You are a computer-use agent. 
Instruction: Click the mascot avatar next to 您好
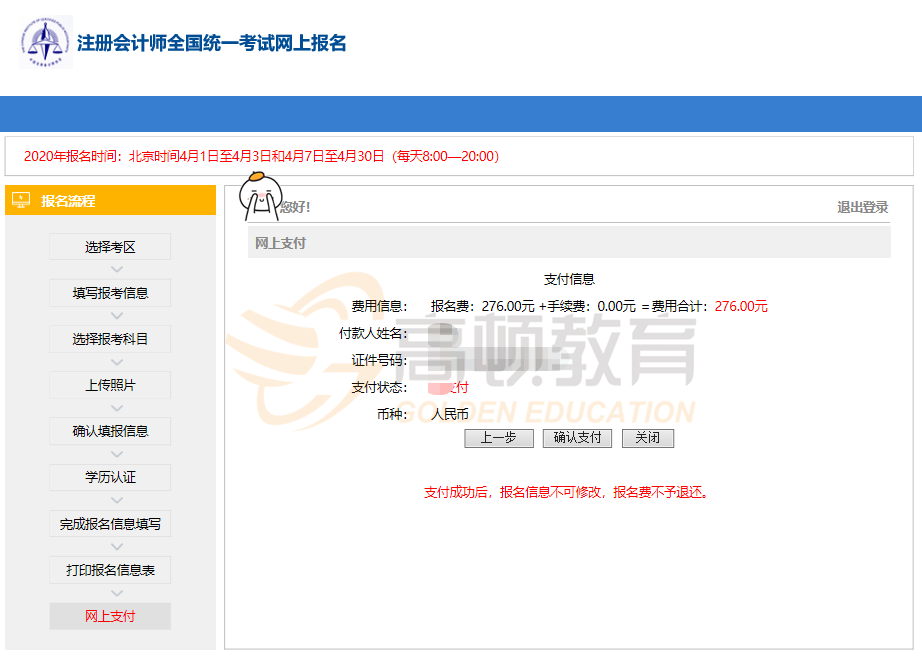(260, 196)
